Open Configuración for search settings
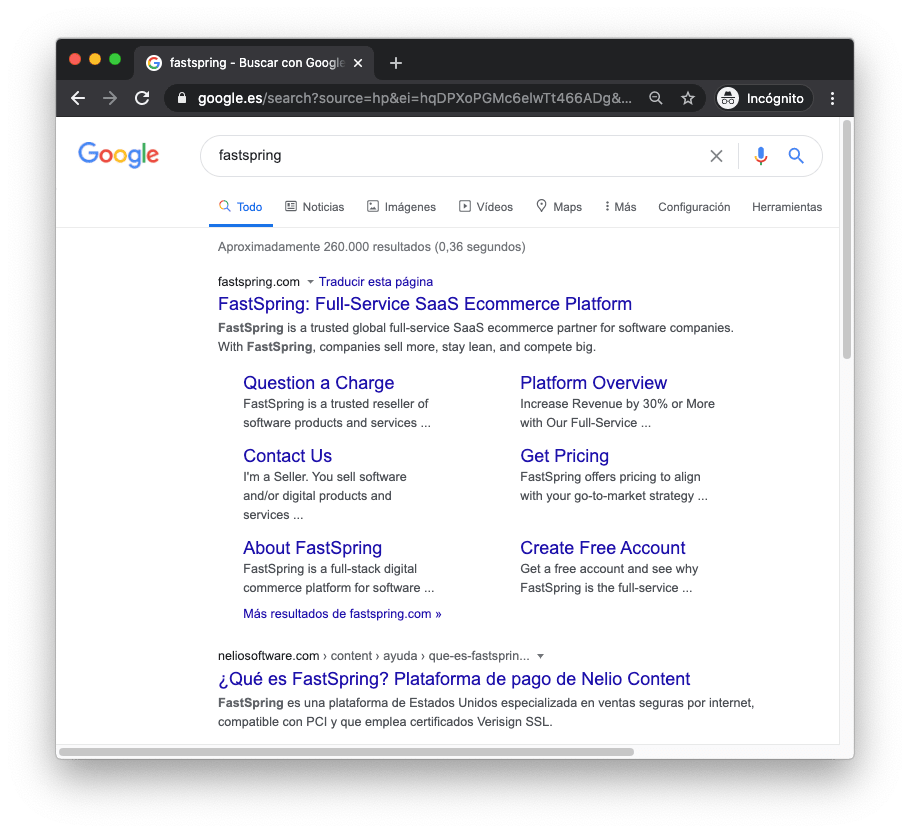 pyautogui.click(x=694, y=207)
